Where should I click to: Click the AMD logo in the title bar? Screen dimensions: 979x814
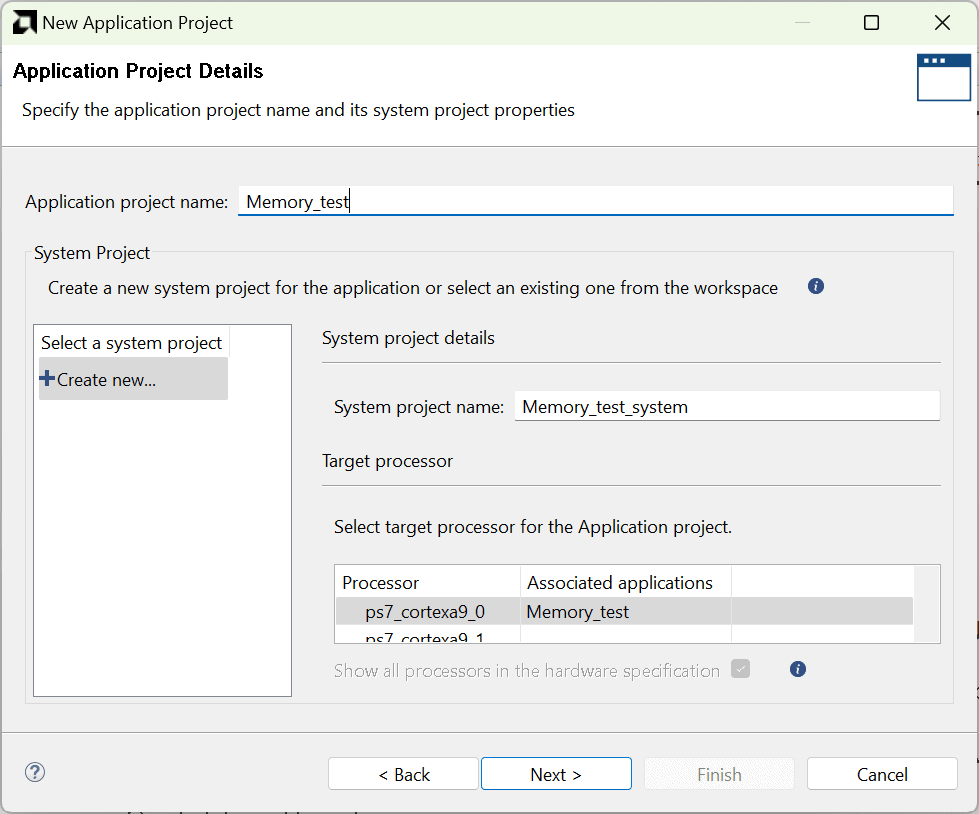[24, 22]
